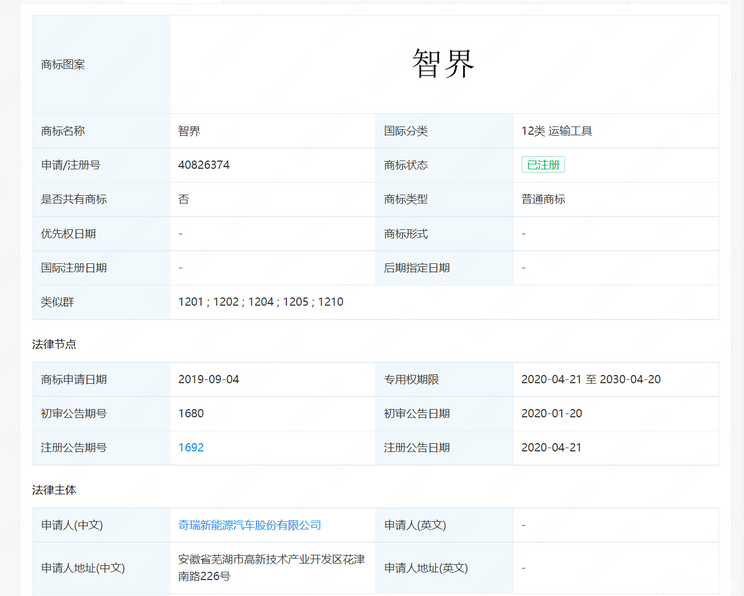Click the 是否共有商标 label cell
This screenshot has height=596, width=744.
pos(74,199)
